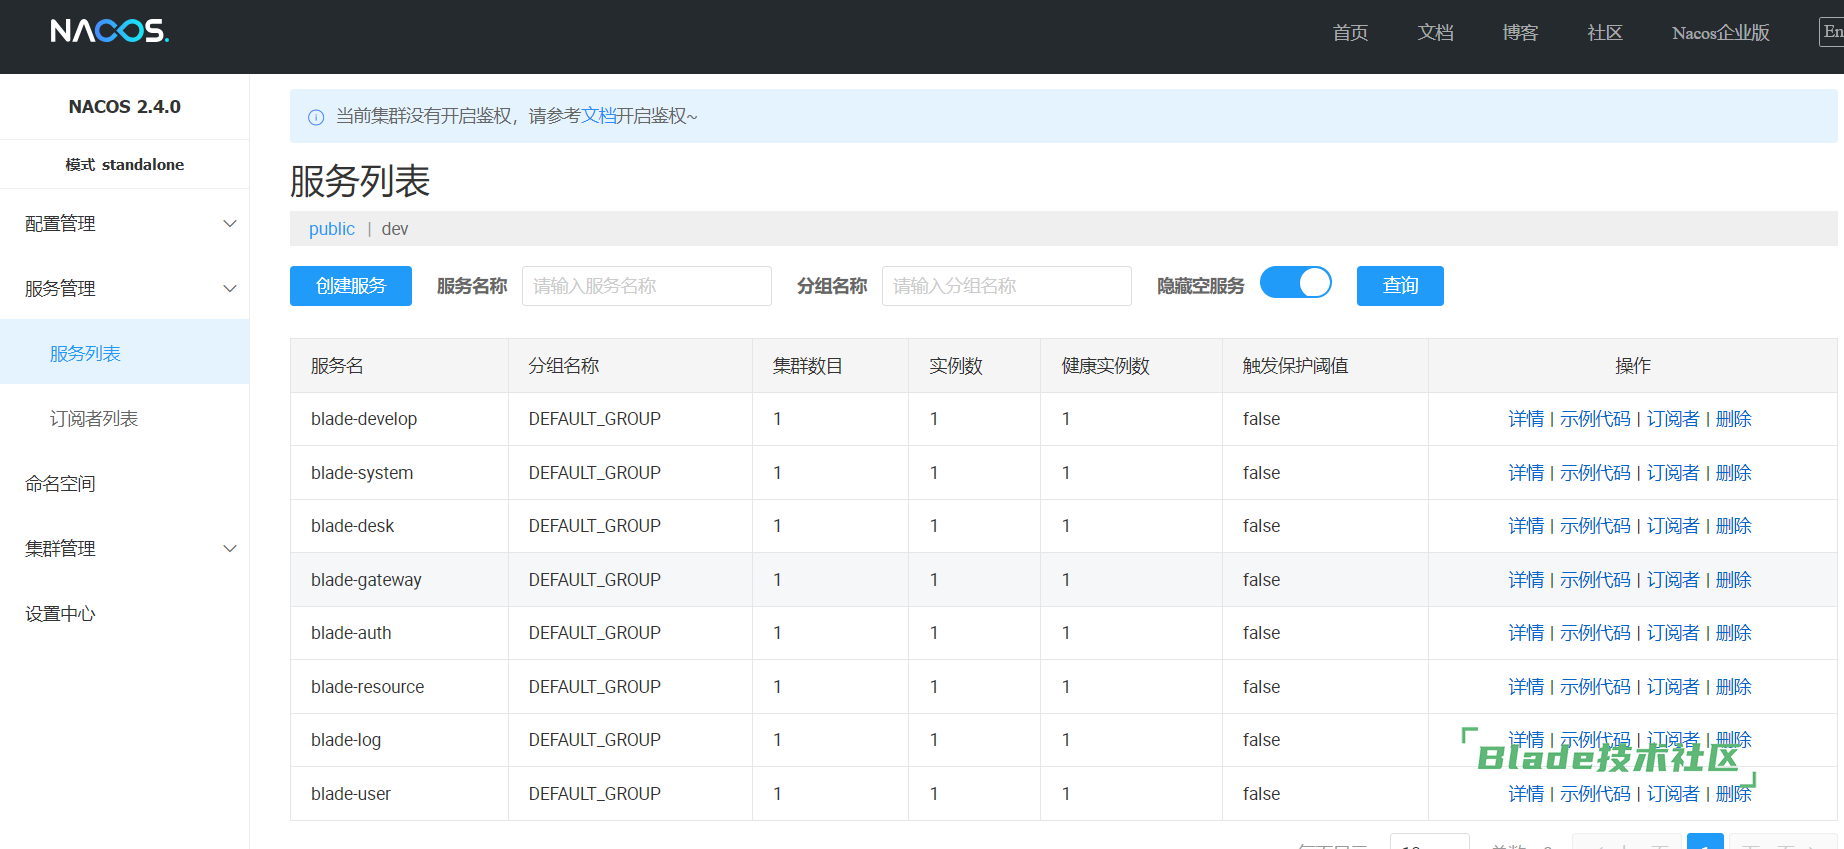
Task: Click 删除 for blade-develop
Action: pyautogui.click(x=1734, y=419)
